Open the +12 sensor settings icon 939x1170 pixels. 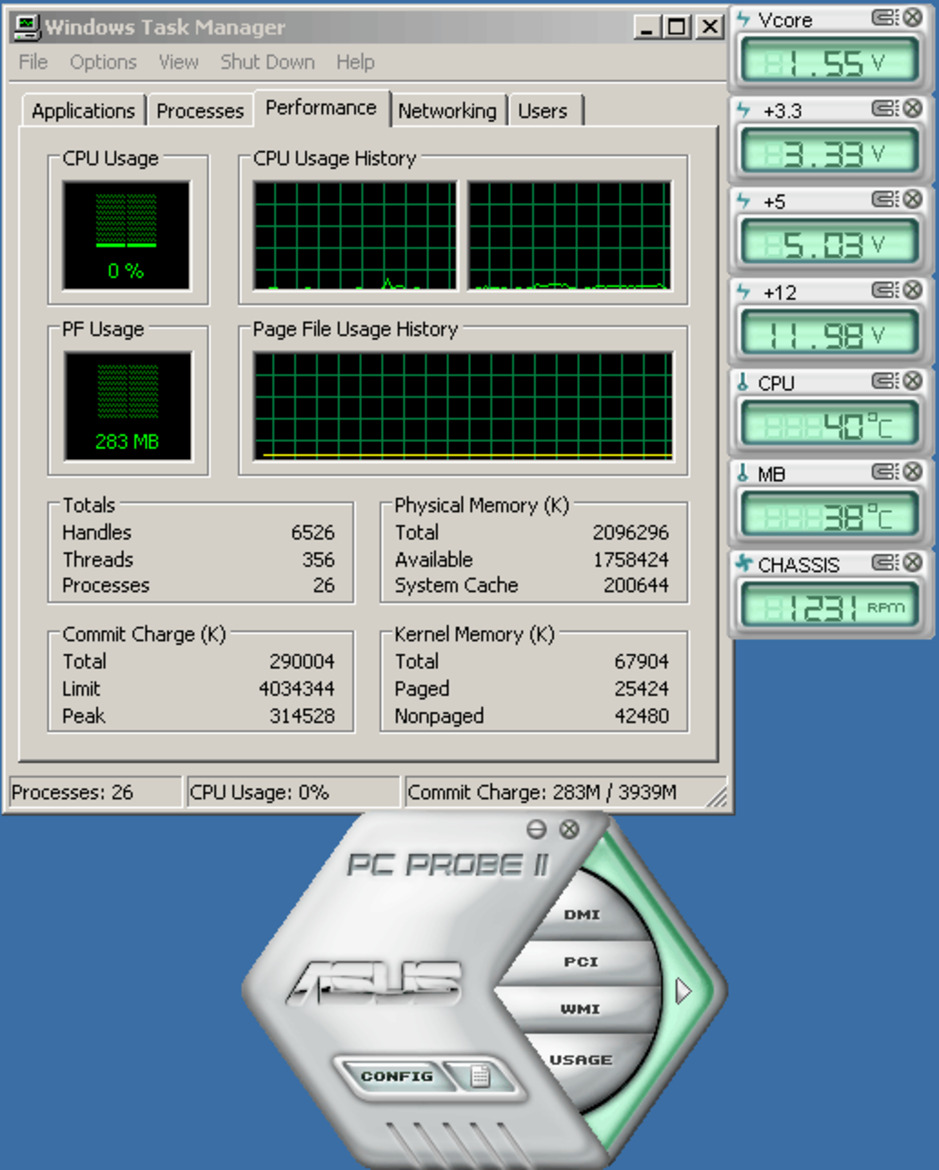[x=885, y=290]
